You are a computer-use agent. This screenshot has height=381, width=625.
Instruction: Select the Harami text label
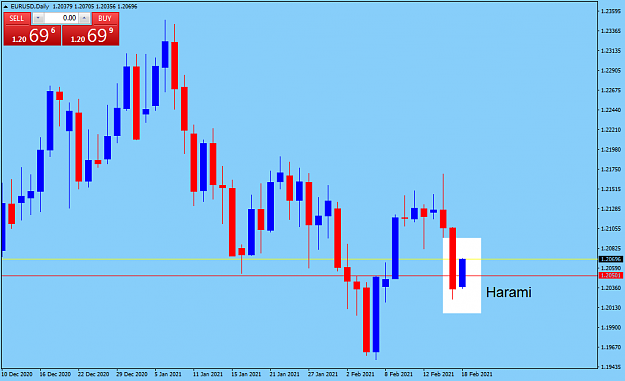(x=509, y=292)
